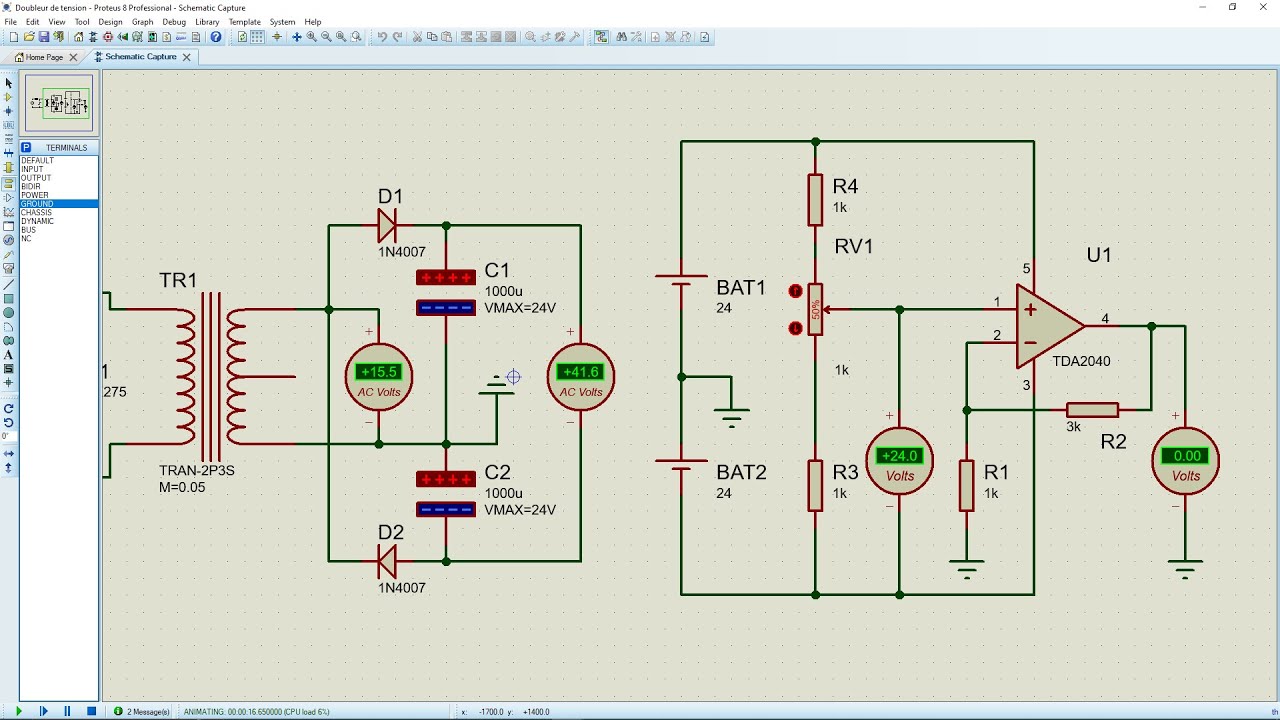This screenshot has height=720, width=1280.
Task: Select OUTPUT in the terminals list
Action: [59, 178]
